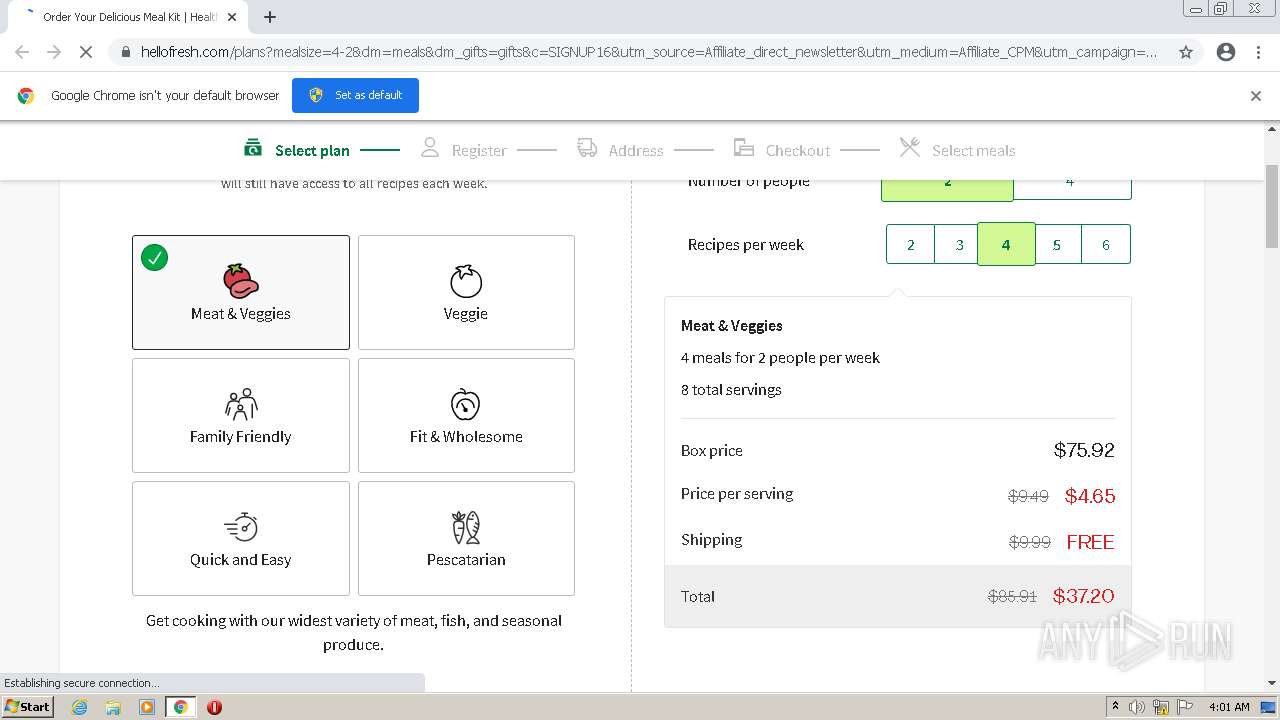This screenshot has width=1280, height=720.
Task: Go back to previous page
Action: [22, 52]
